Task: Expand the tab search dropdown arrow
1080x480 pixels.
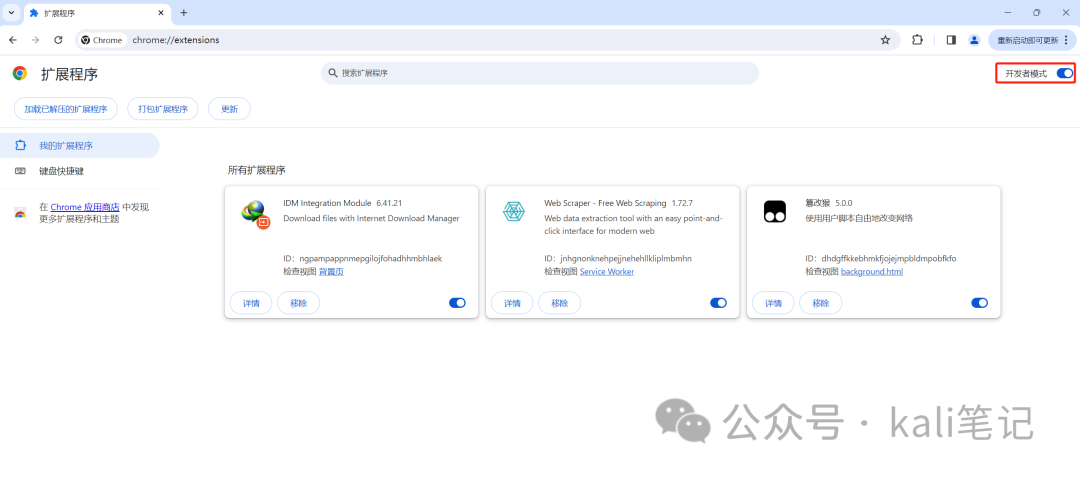Action: tap(11, 13)
